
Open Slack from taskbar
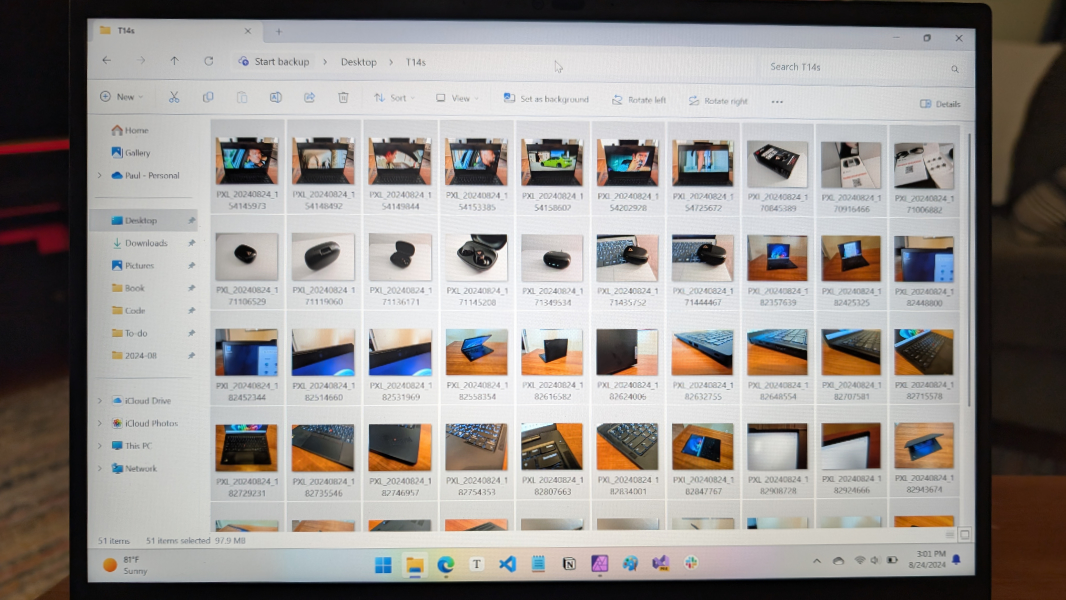click(691, 563)
